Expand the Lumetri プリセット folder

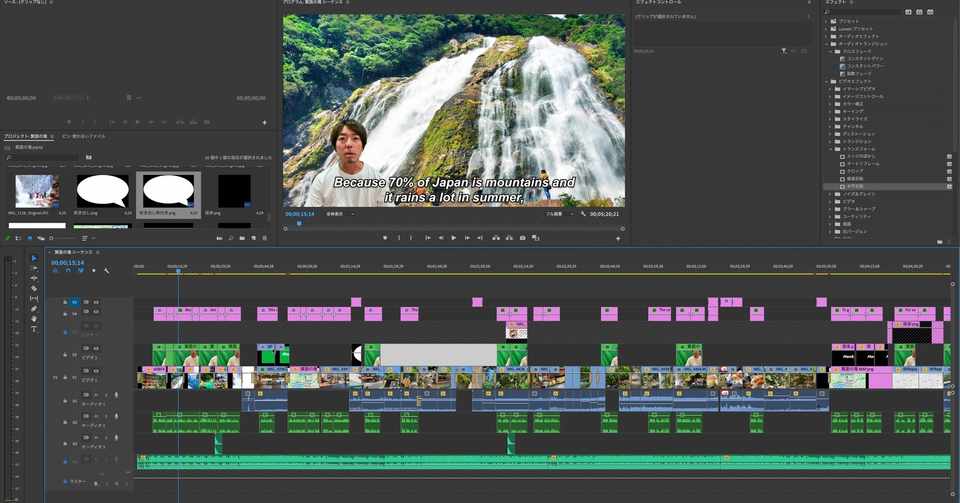coord(827,29)
